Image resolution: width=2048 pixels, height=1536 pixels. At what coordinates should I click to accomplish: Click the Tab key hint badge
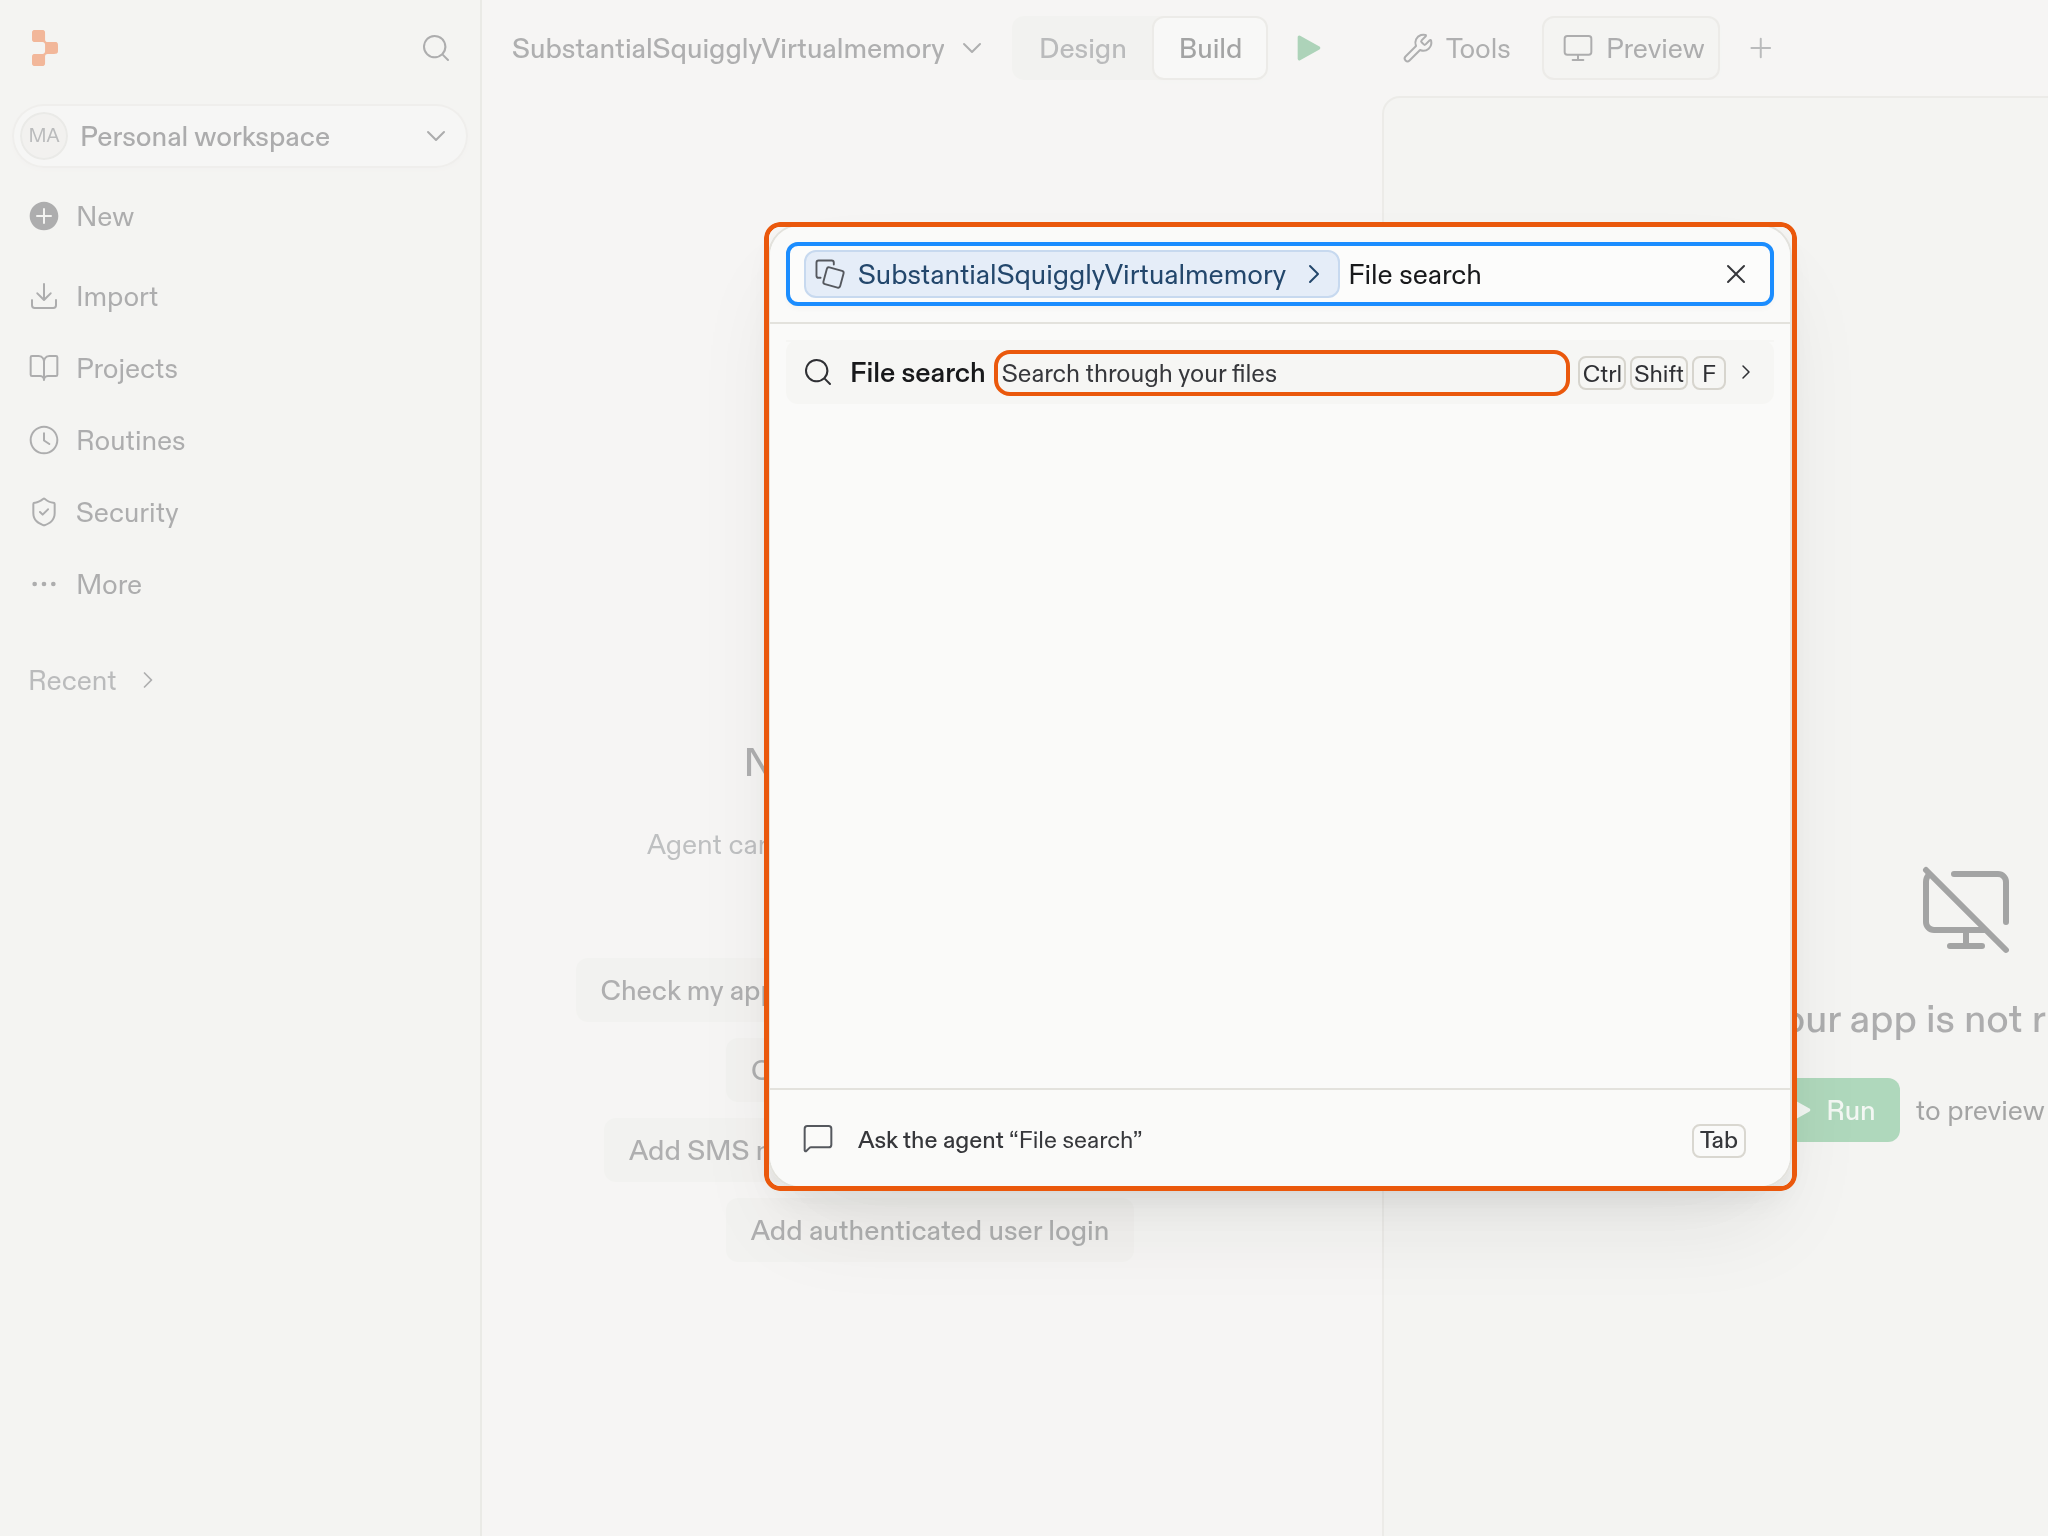tap(1718, 1140)
